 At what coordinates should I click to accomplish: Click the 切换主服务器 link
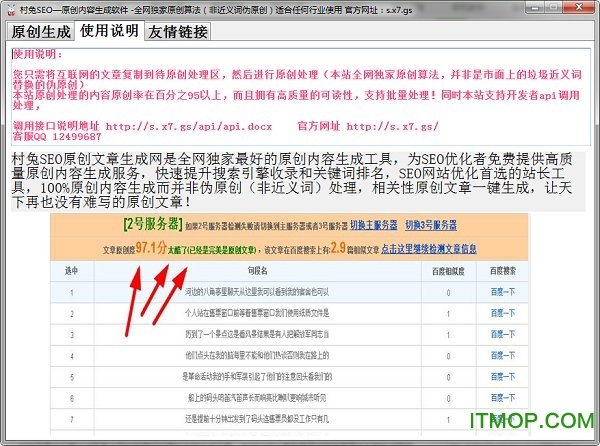(x=373, y=225)
